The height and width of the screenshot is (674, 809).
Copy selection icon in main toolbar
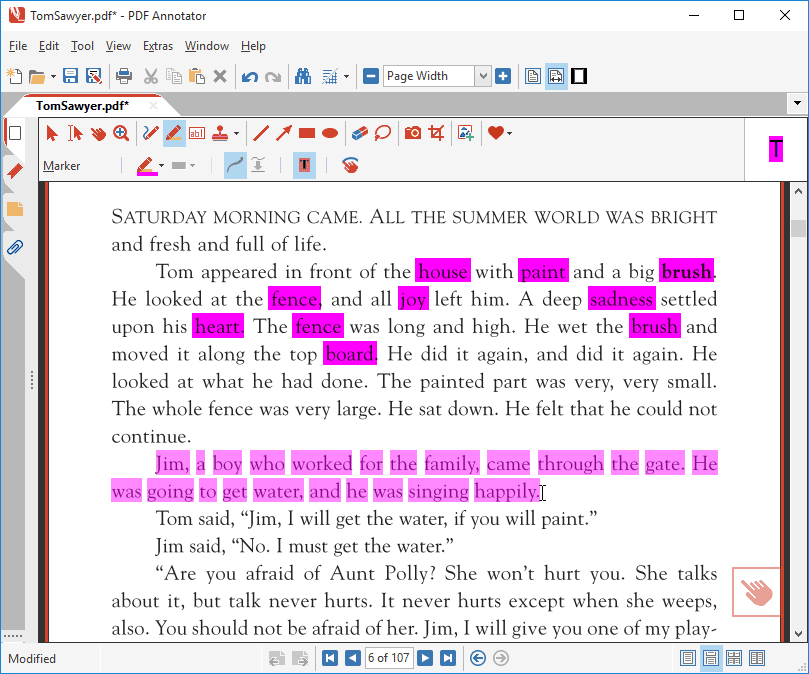pyautogui.click(x=173, y=76)
